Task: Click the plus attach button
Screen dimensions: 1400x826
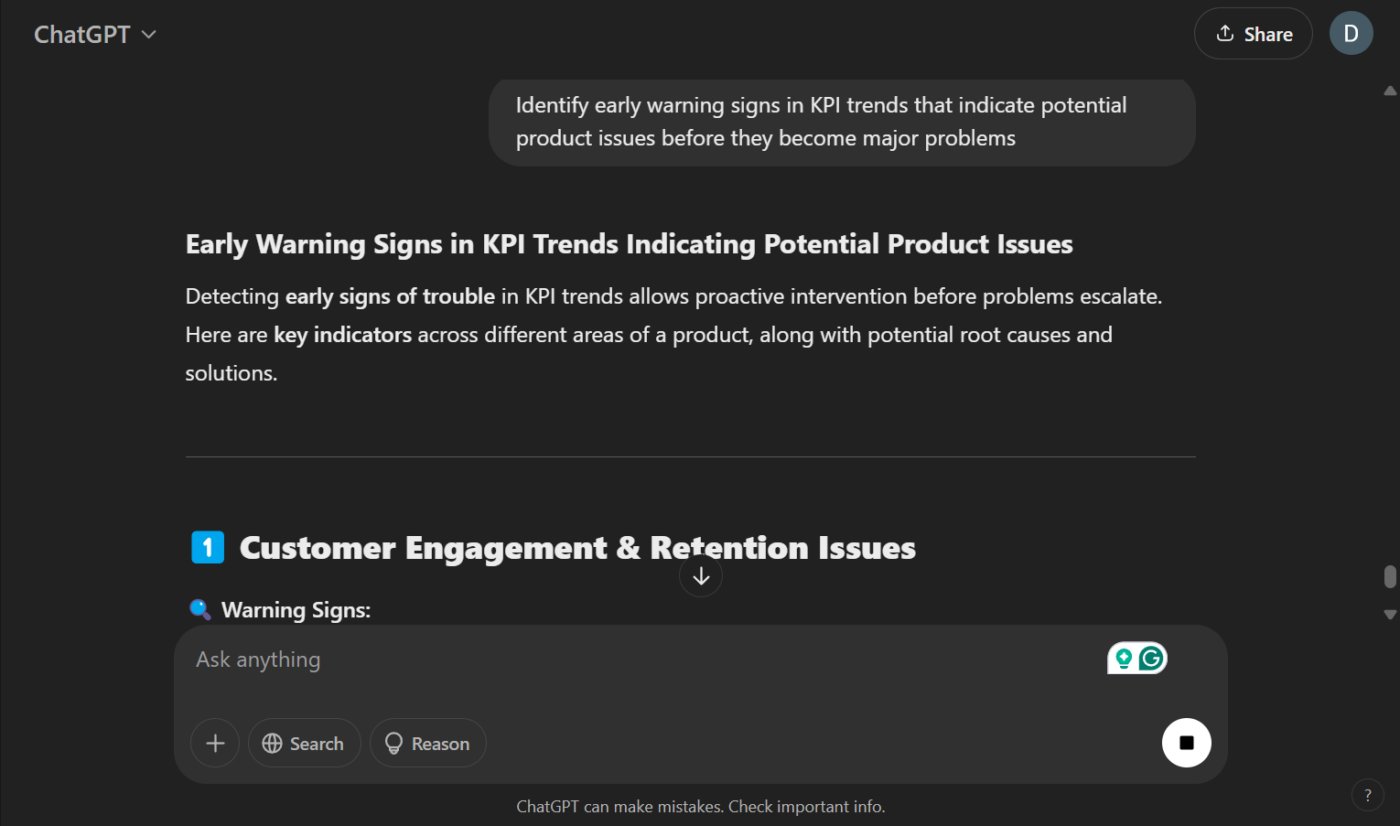Action: click(215, 743)
